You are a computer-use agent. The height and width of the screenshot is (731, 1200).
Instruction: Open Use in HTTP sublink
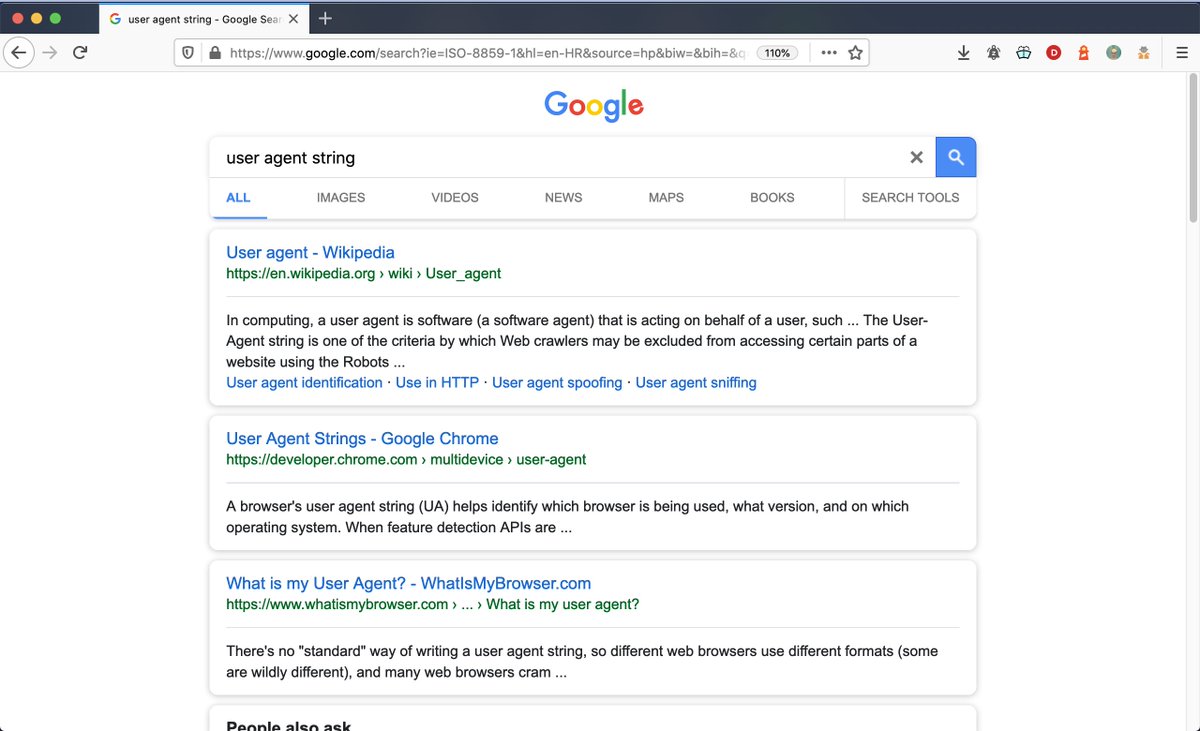[437, 382]
